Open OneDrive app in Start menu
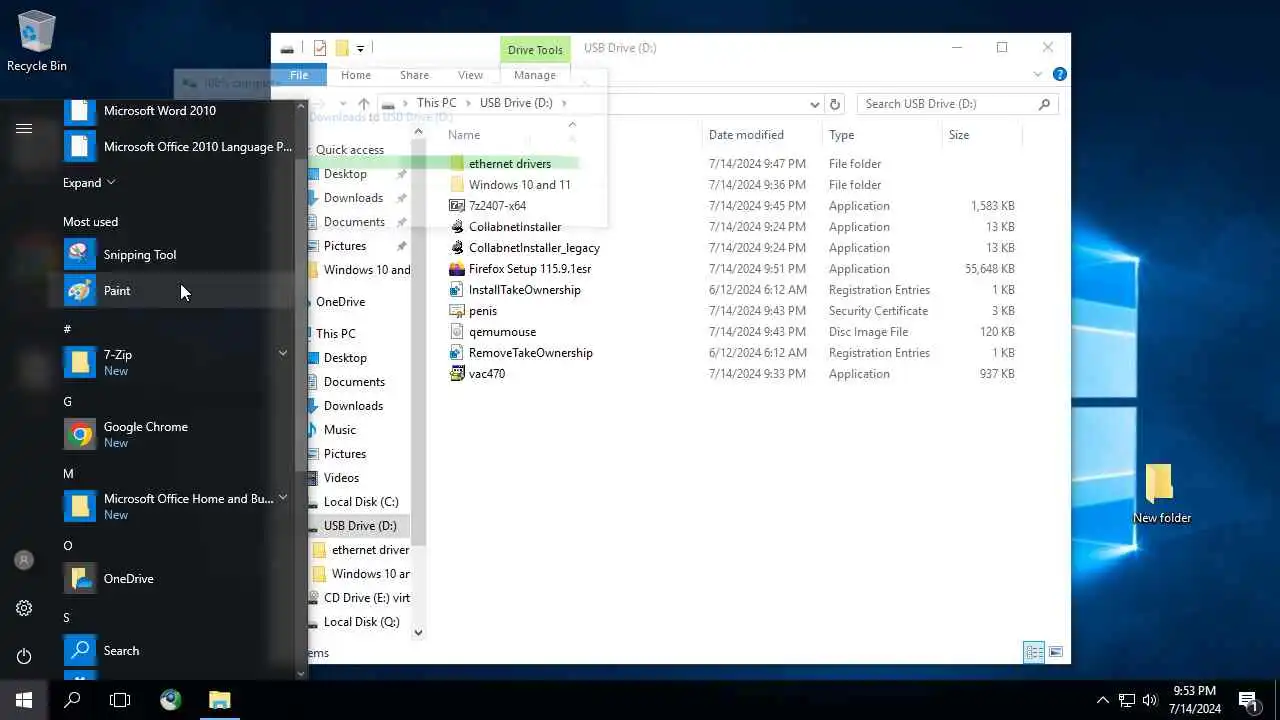The width and height of the screenshot is (1280, 720). pyautogui.click(x=178, y=578)
